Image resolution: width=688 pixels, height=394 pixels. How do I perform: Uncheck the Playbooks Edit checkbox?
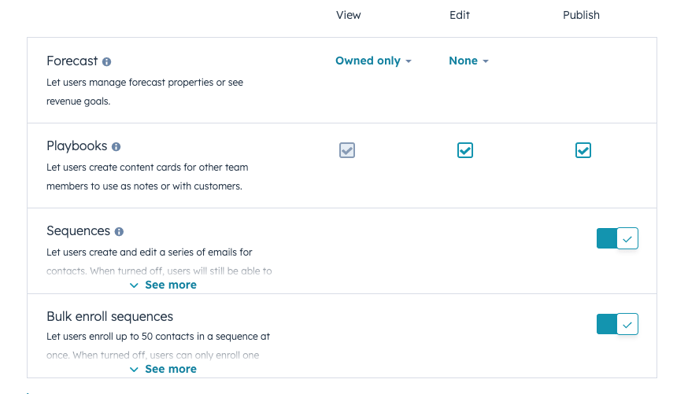click(x=465, y=150)
